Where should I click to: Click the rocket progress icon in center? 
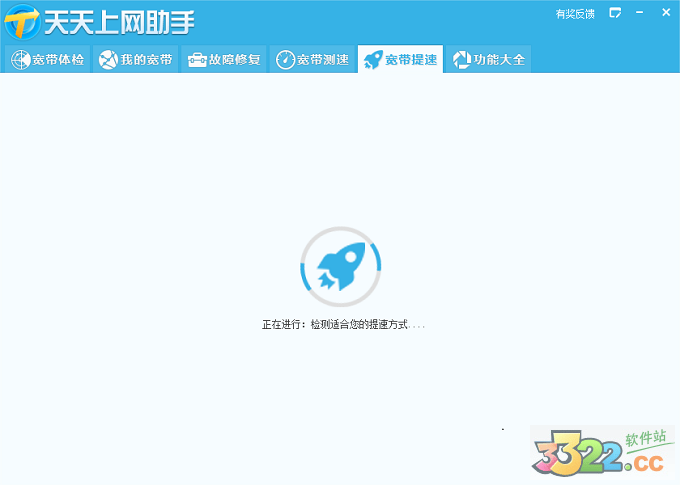pos(341,266)
